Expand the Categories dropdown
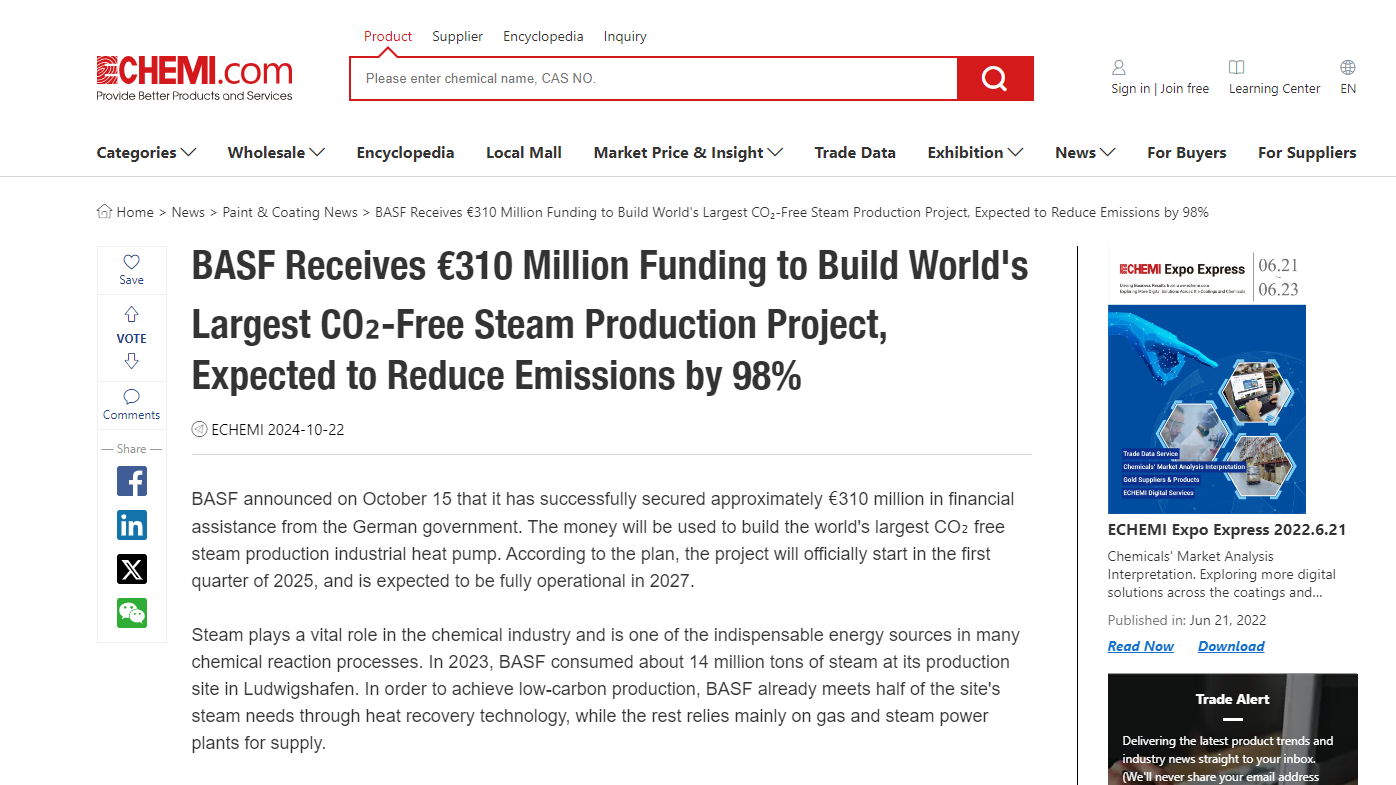The height and width of the screenshot is (785, 1396). tap(146, 152)
